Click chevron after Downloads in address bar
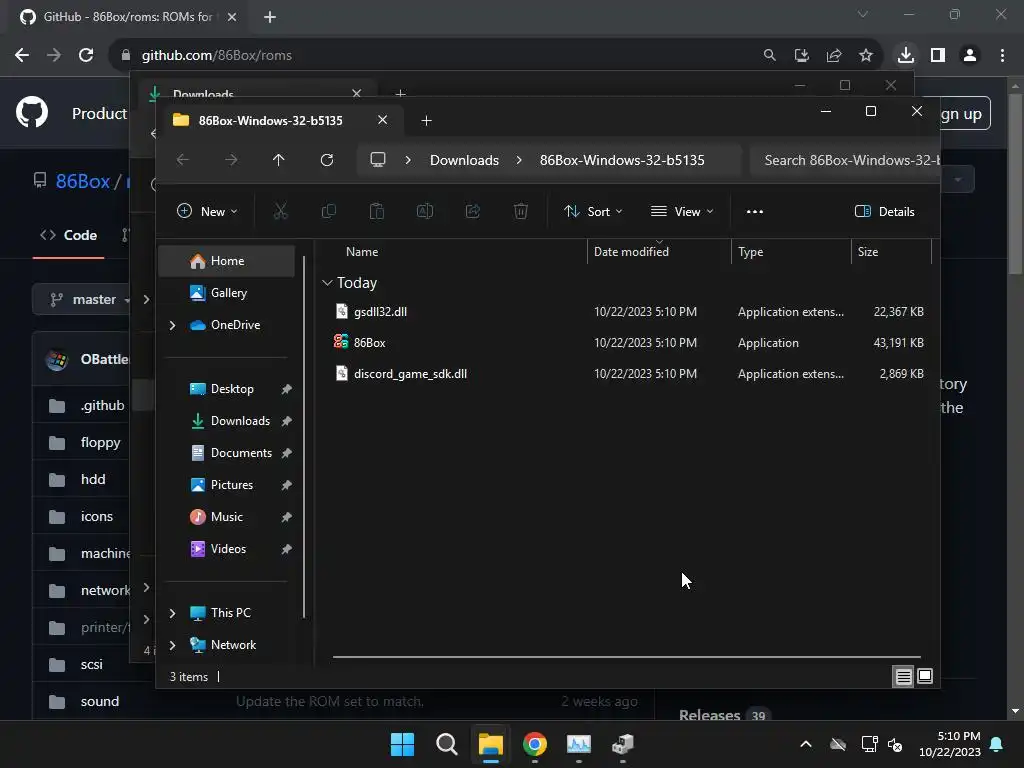This screenshot has width=1024, height=768. point(519,160)
